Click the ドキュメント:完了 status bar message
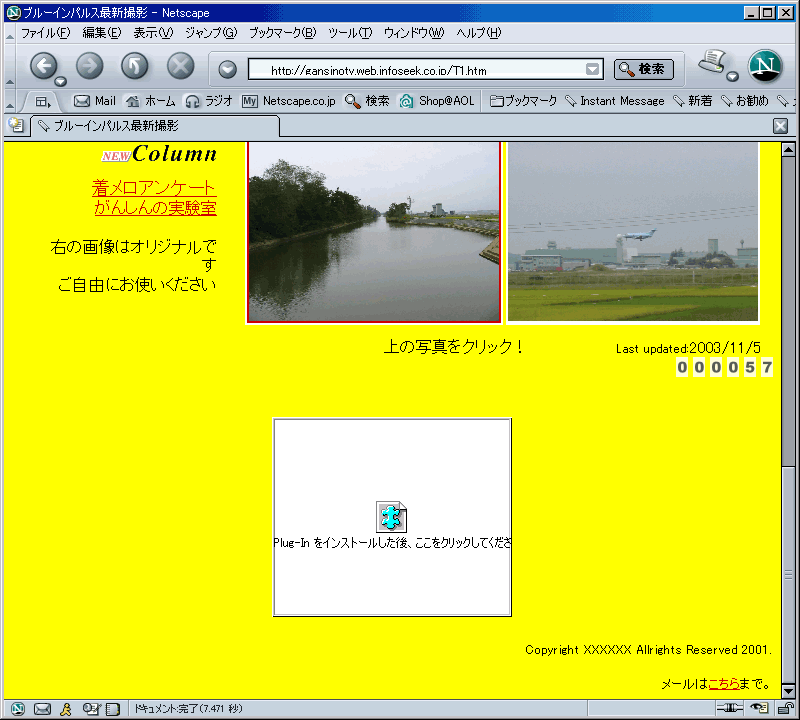Image resolution: width=800 pixels, height=720 pixels. [188, 709]
